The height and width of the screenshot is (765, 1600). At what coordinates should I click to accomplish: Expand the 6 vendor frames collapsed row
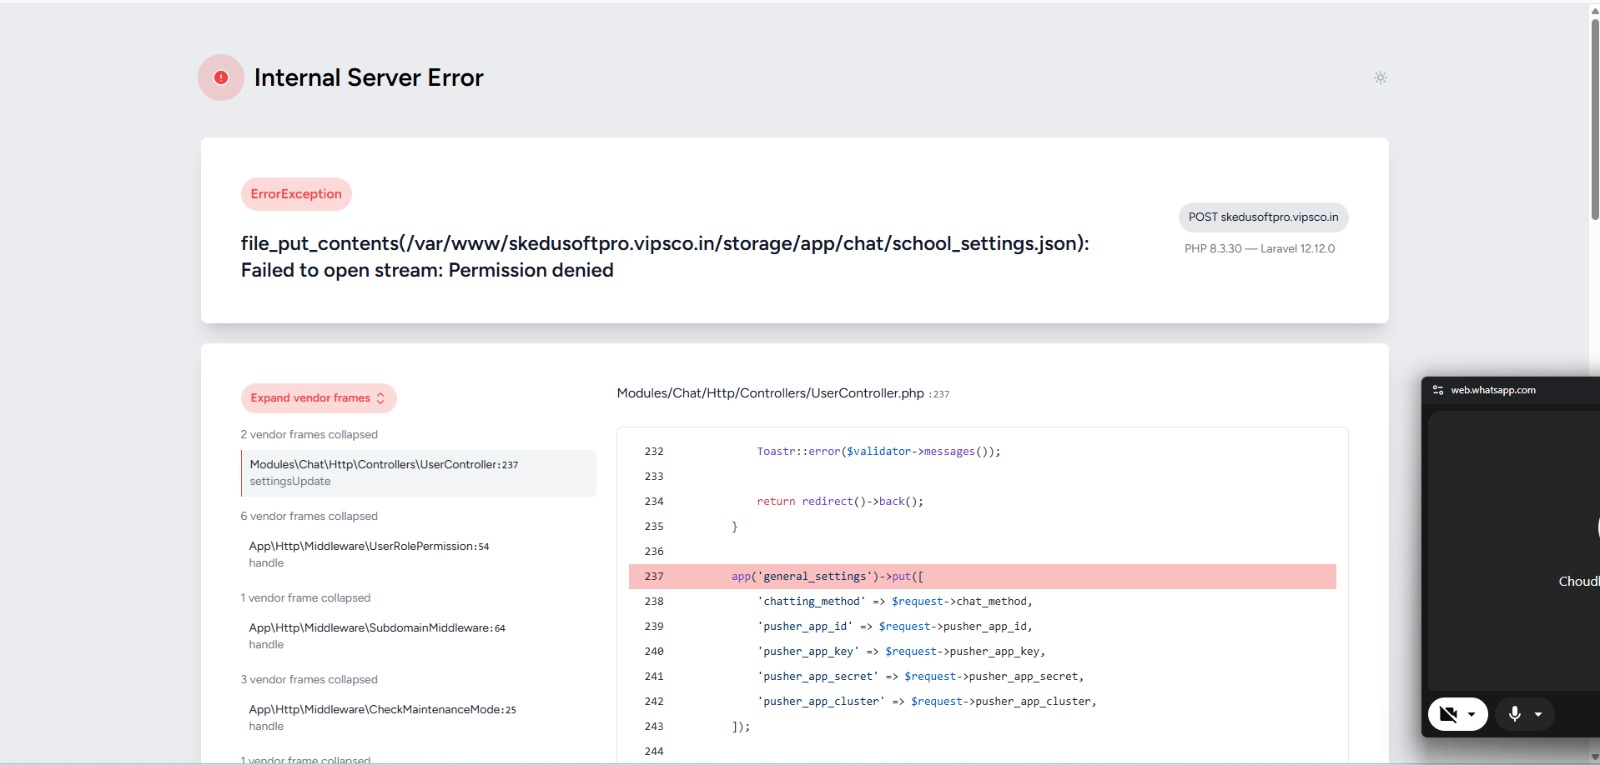point(309,516)
